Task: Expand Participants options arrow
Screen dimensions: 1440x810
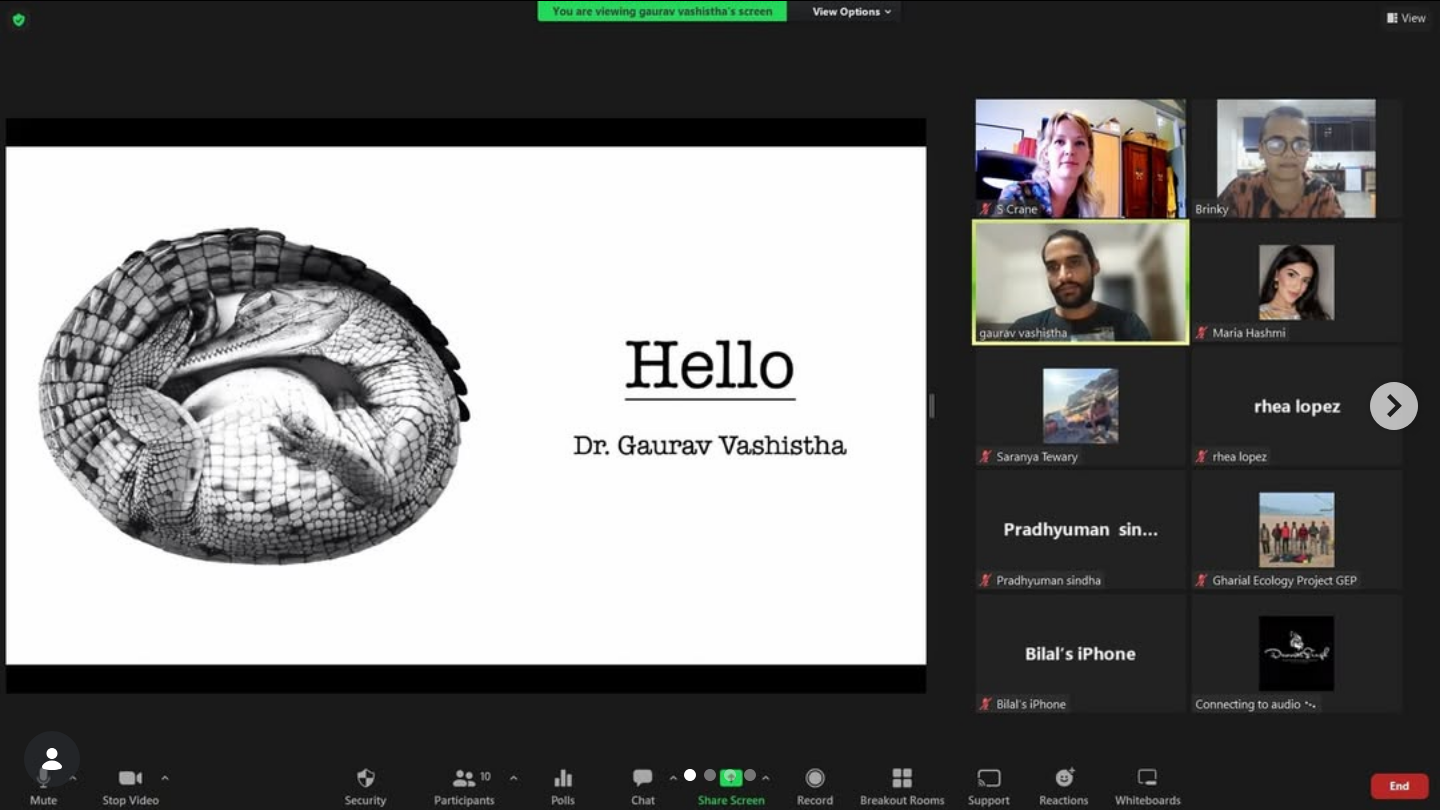Action: [x=514, y=778]
